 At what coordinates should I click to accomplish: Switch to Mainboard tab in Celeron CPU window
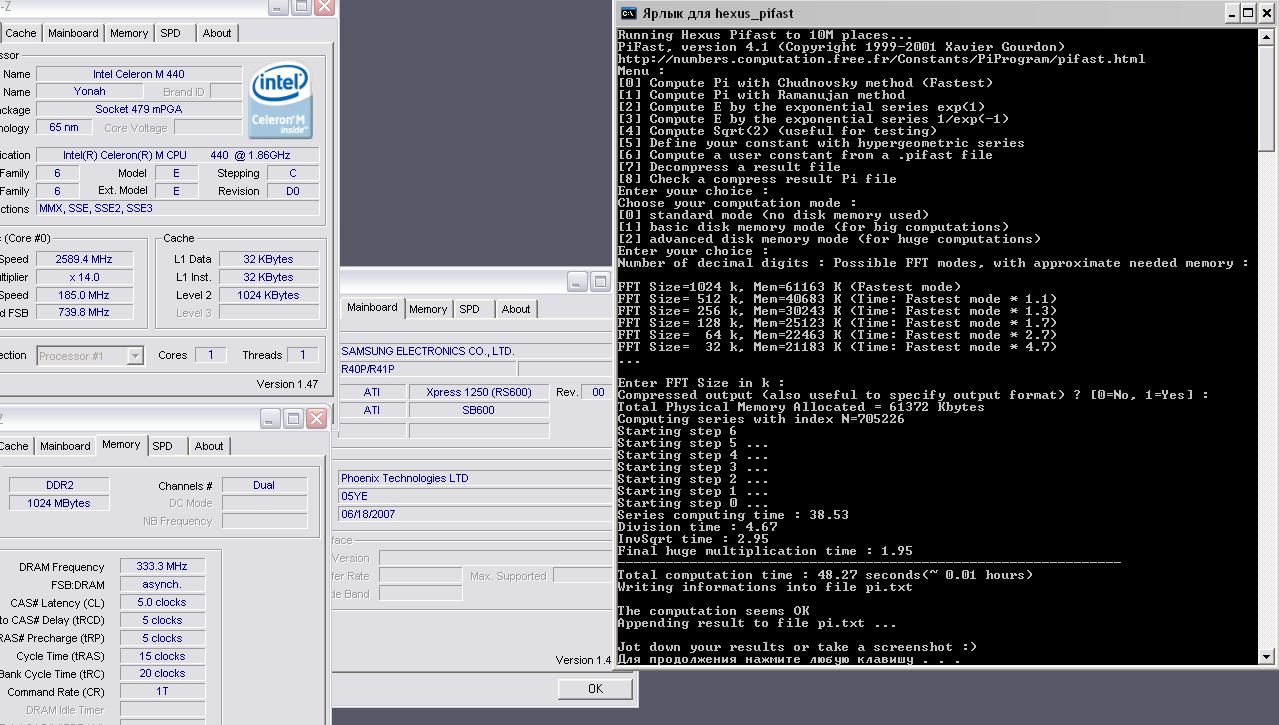[x=73, y=33]
